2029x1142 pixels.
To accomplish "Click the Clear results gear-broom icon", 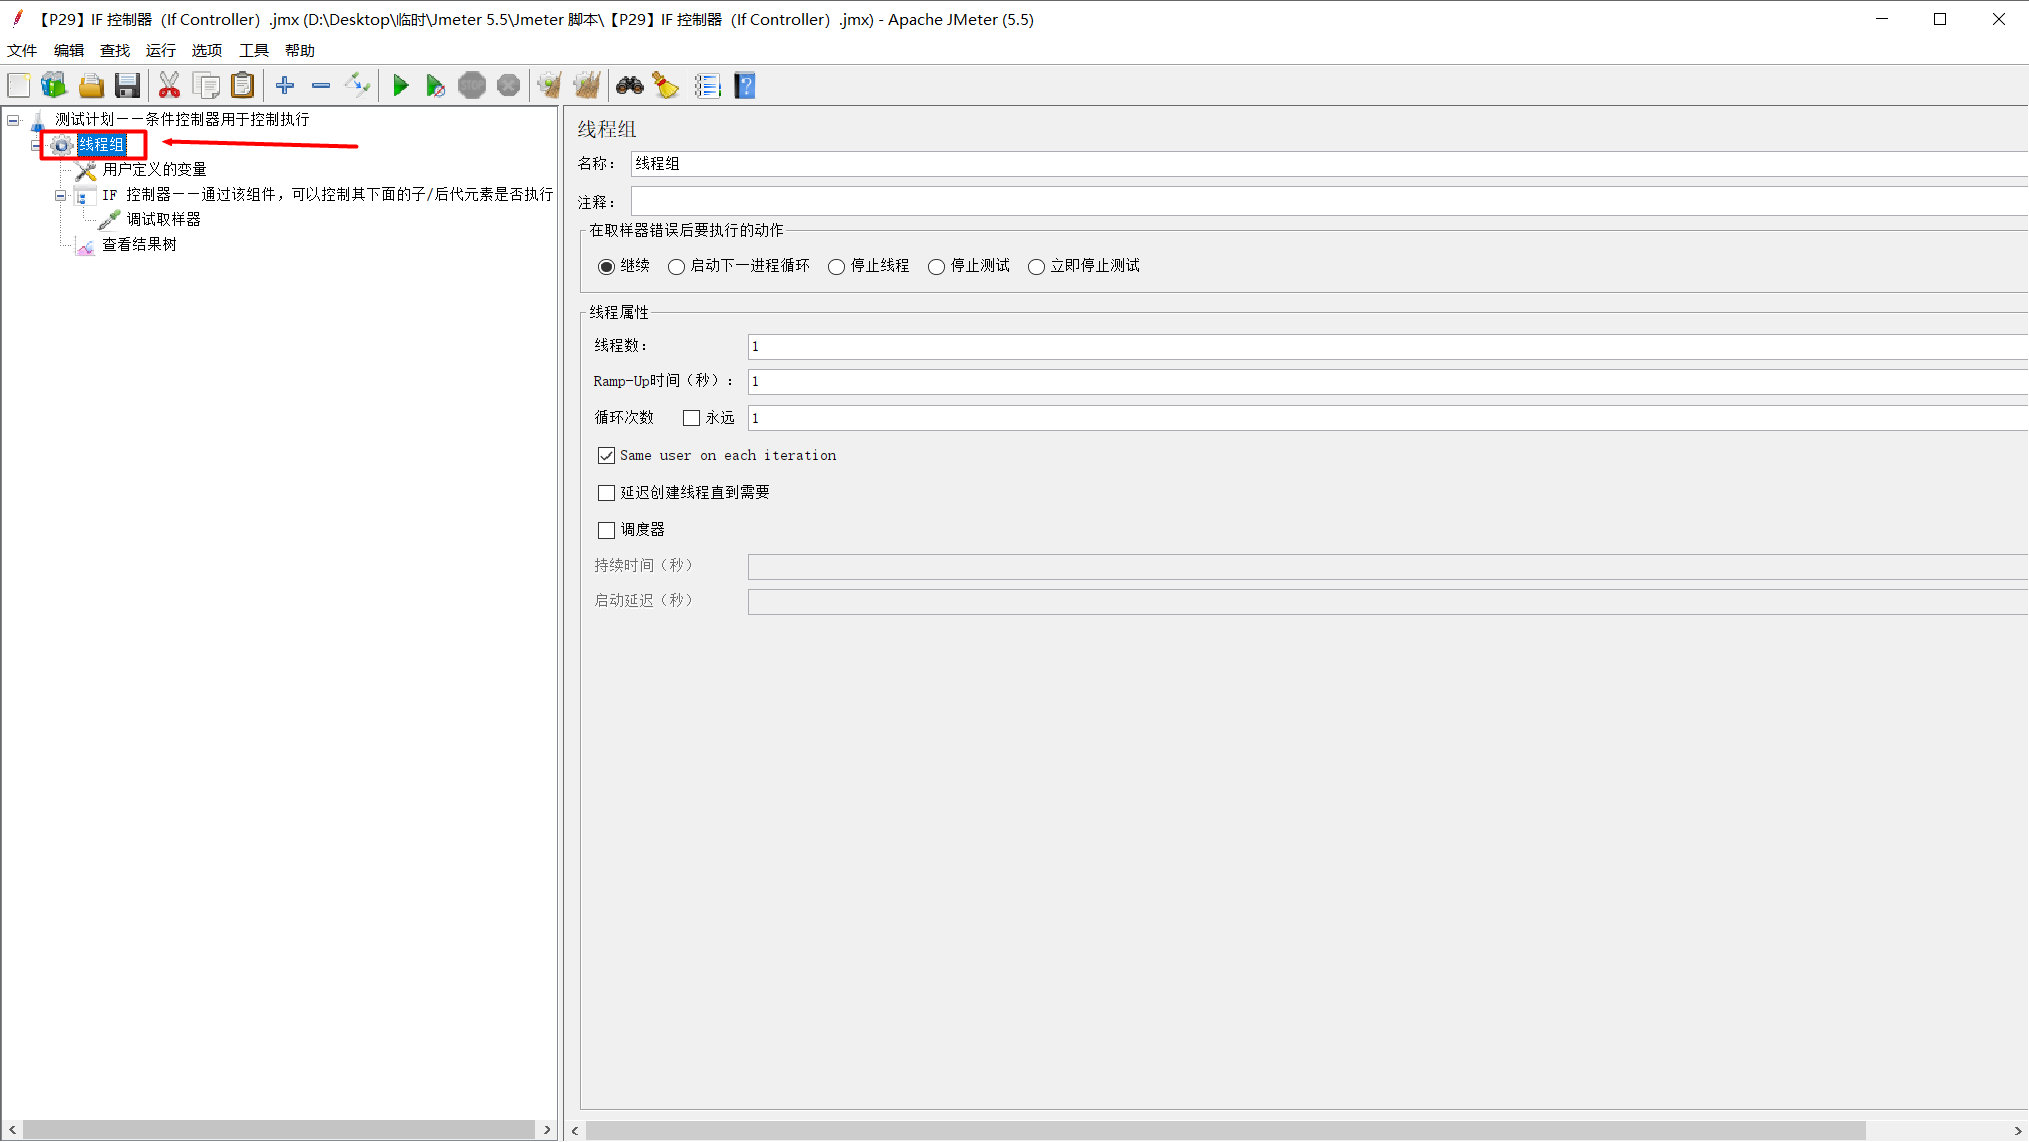I will coord(549,86).
